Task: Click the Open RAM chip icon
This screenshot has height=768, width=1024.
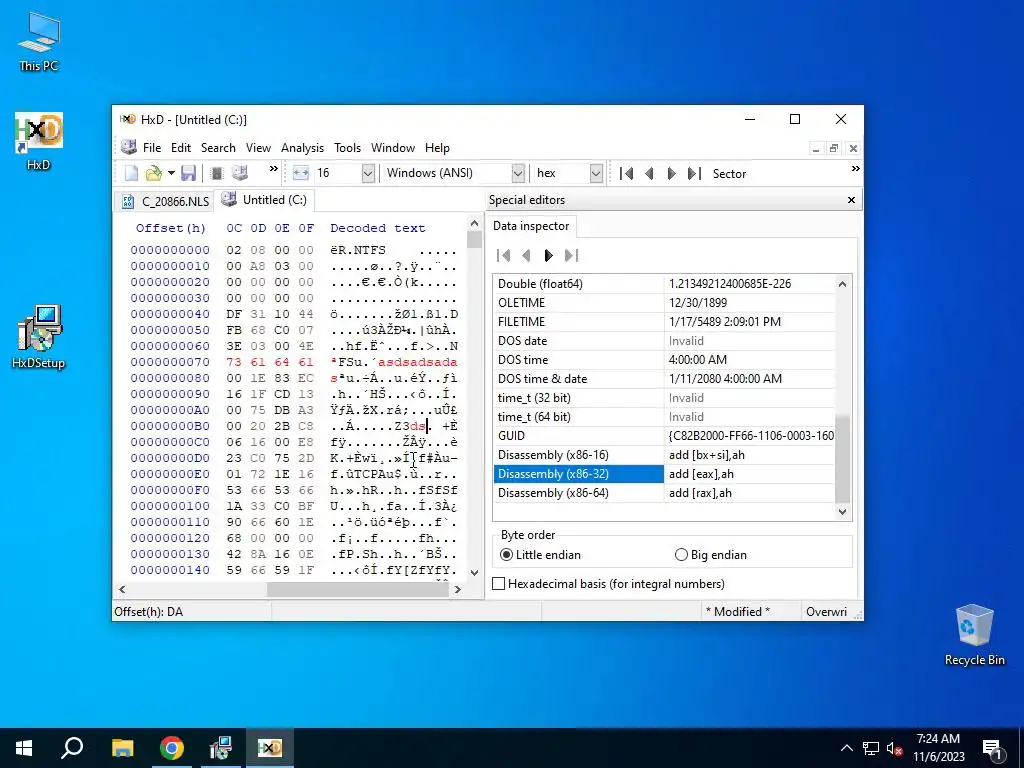Action: click(217, 173)
